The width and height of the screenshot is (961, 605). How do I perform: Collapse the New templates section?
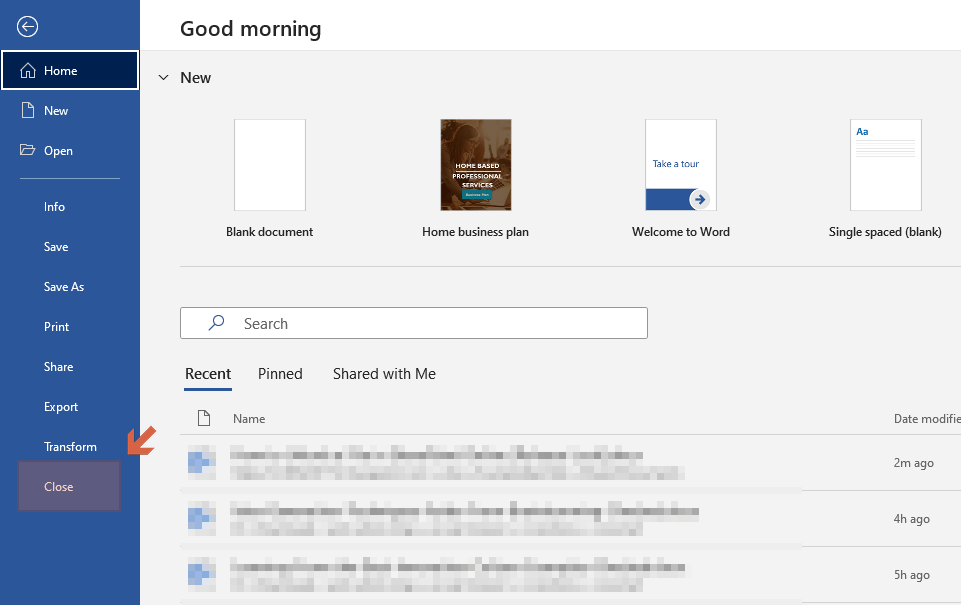(x=163, y=77)
